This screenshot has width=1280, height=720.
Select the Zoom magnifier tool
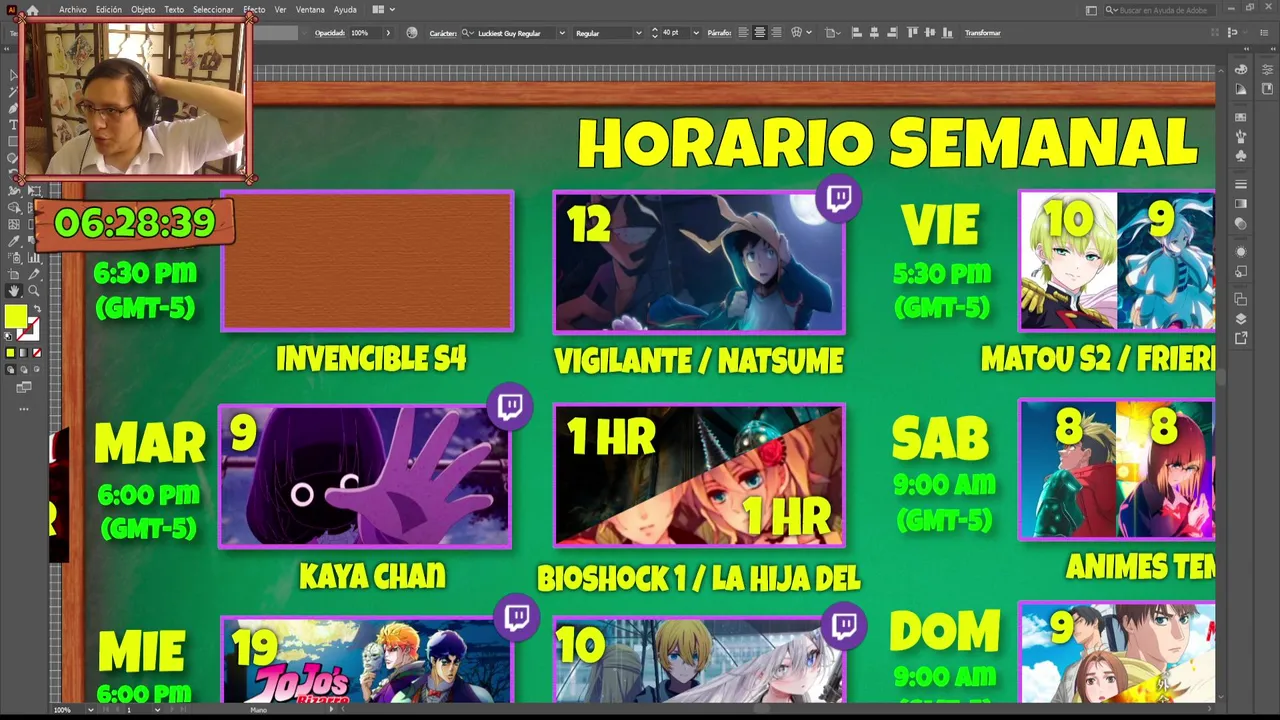pyautogui.click(x=33, y=290)
